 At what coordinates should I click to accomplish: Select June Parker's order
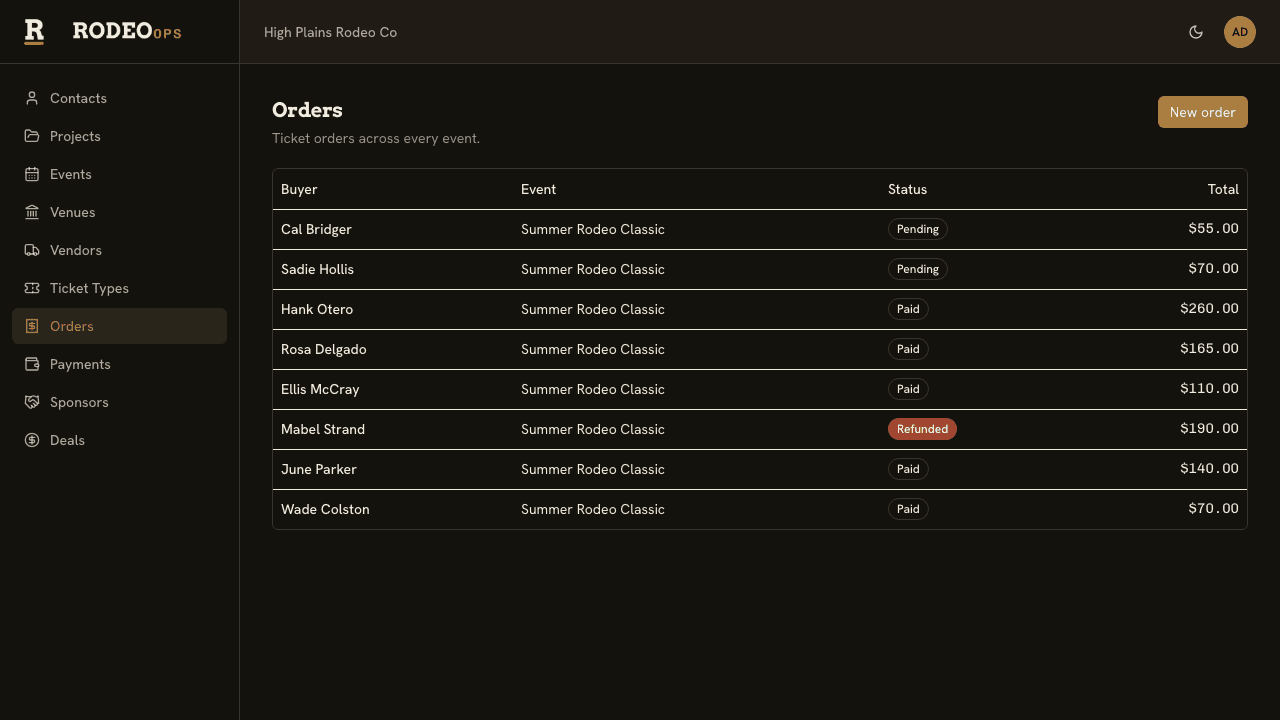760,469
